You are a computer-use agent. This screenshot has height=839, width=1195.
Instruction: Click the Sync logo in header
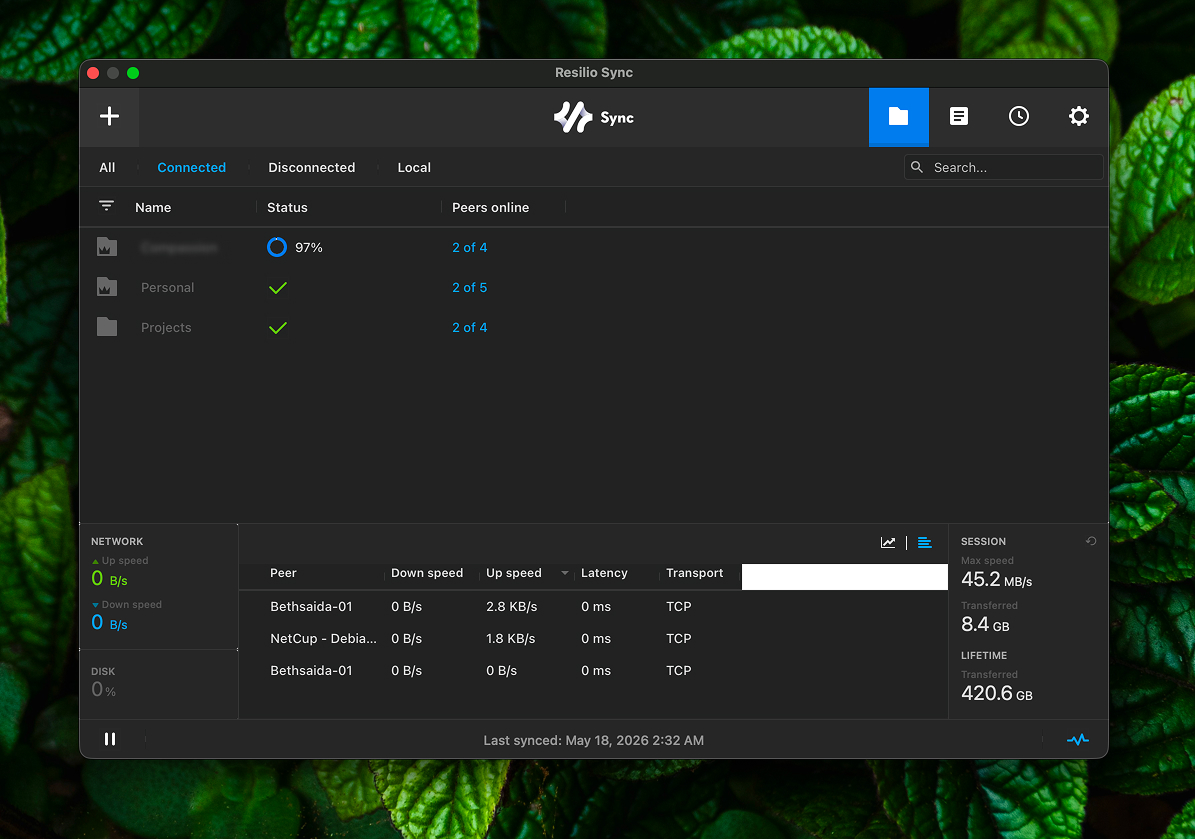(594, 117)
